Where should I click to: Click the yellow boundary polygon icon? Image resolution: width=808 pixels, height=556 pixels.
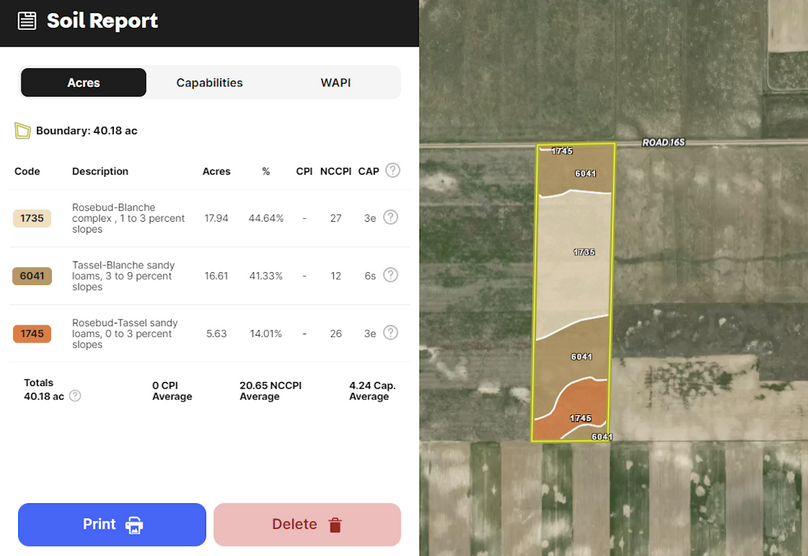coord(22,131)
